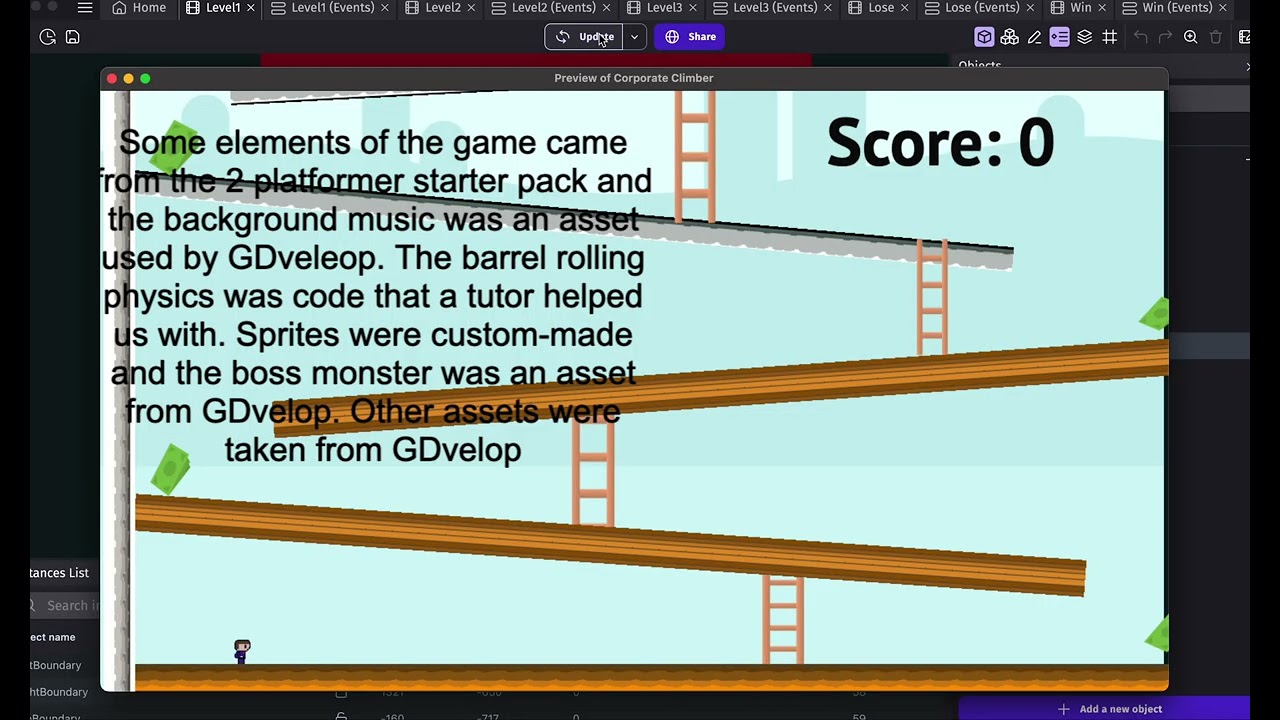This screenshot has height=720, width=1280.
Task: Close the Objects panel
Action: pyautogui.click(x=1247, y=66)
